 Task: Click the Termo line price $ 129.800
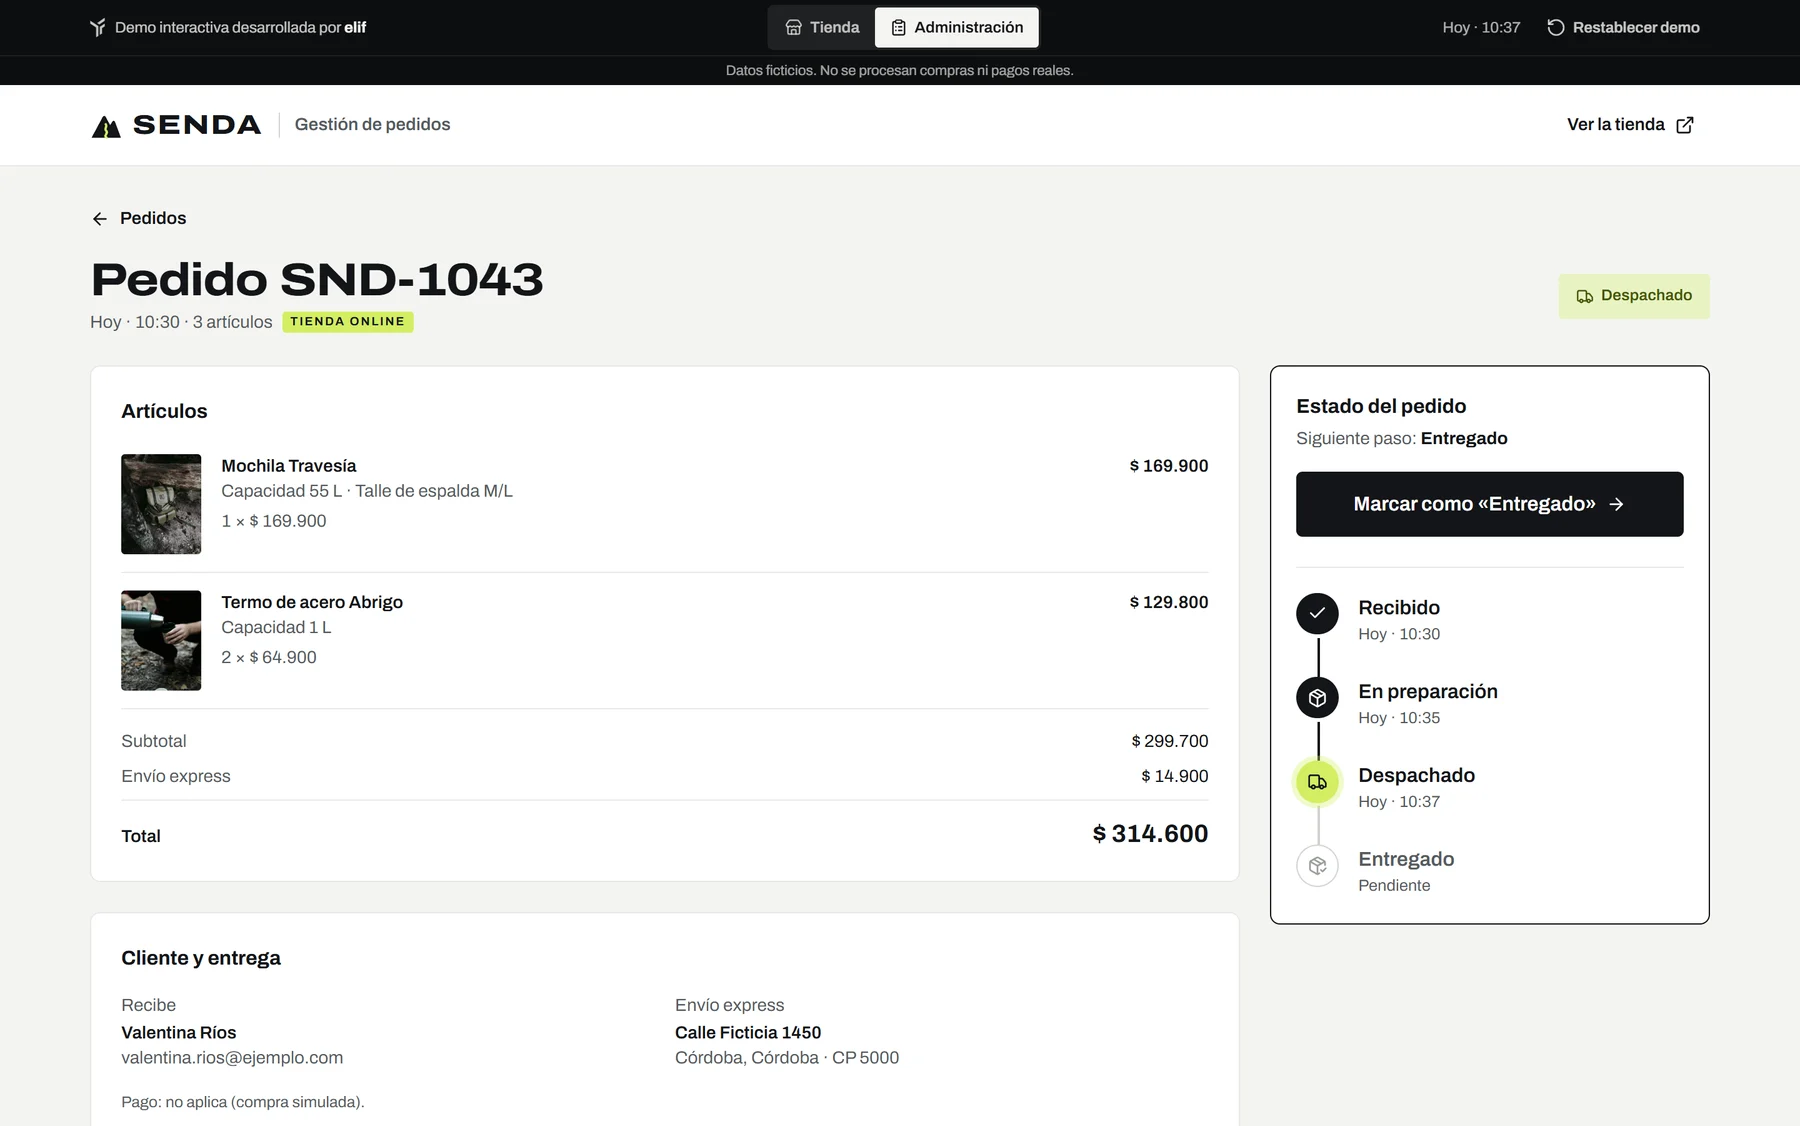click(x=1169, y=602)
